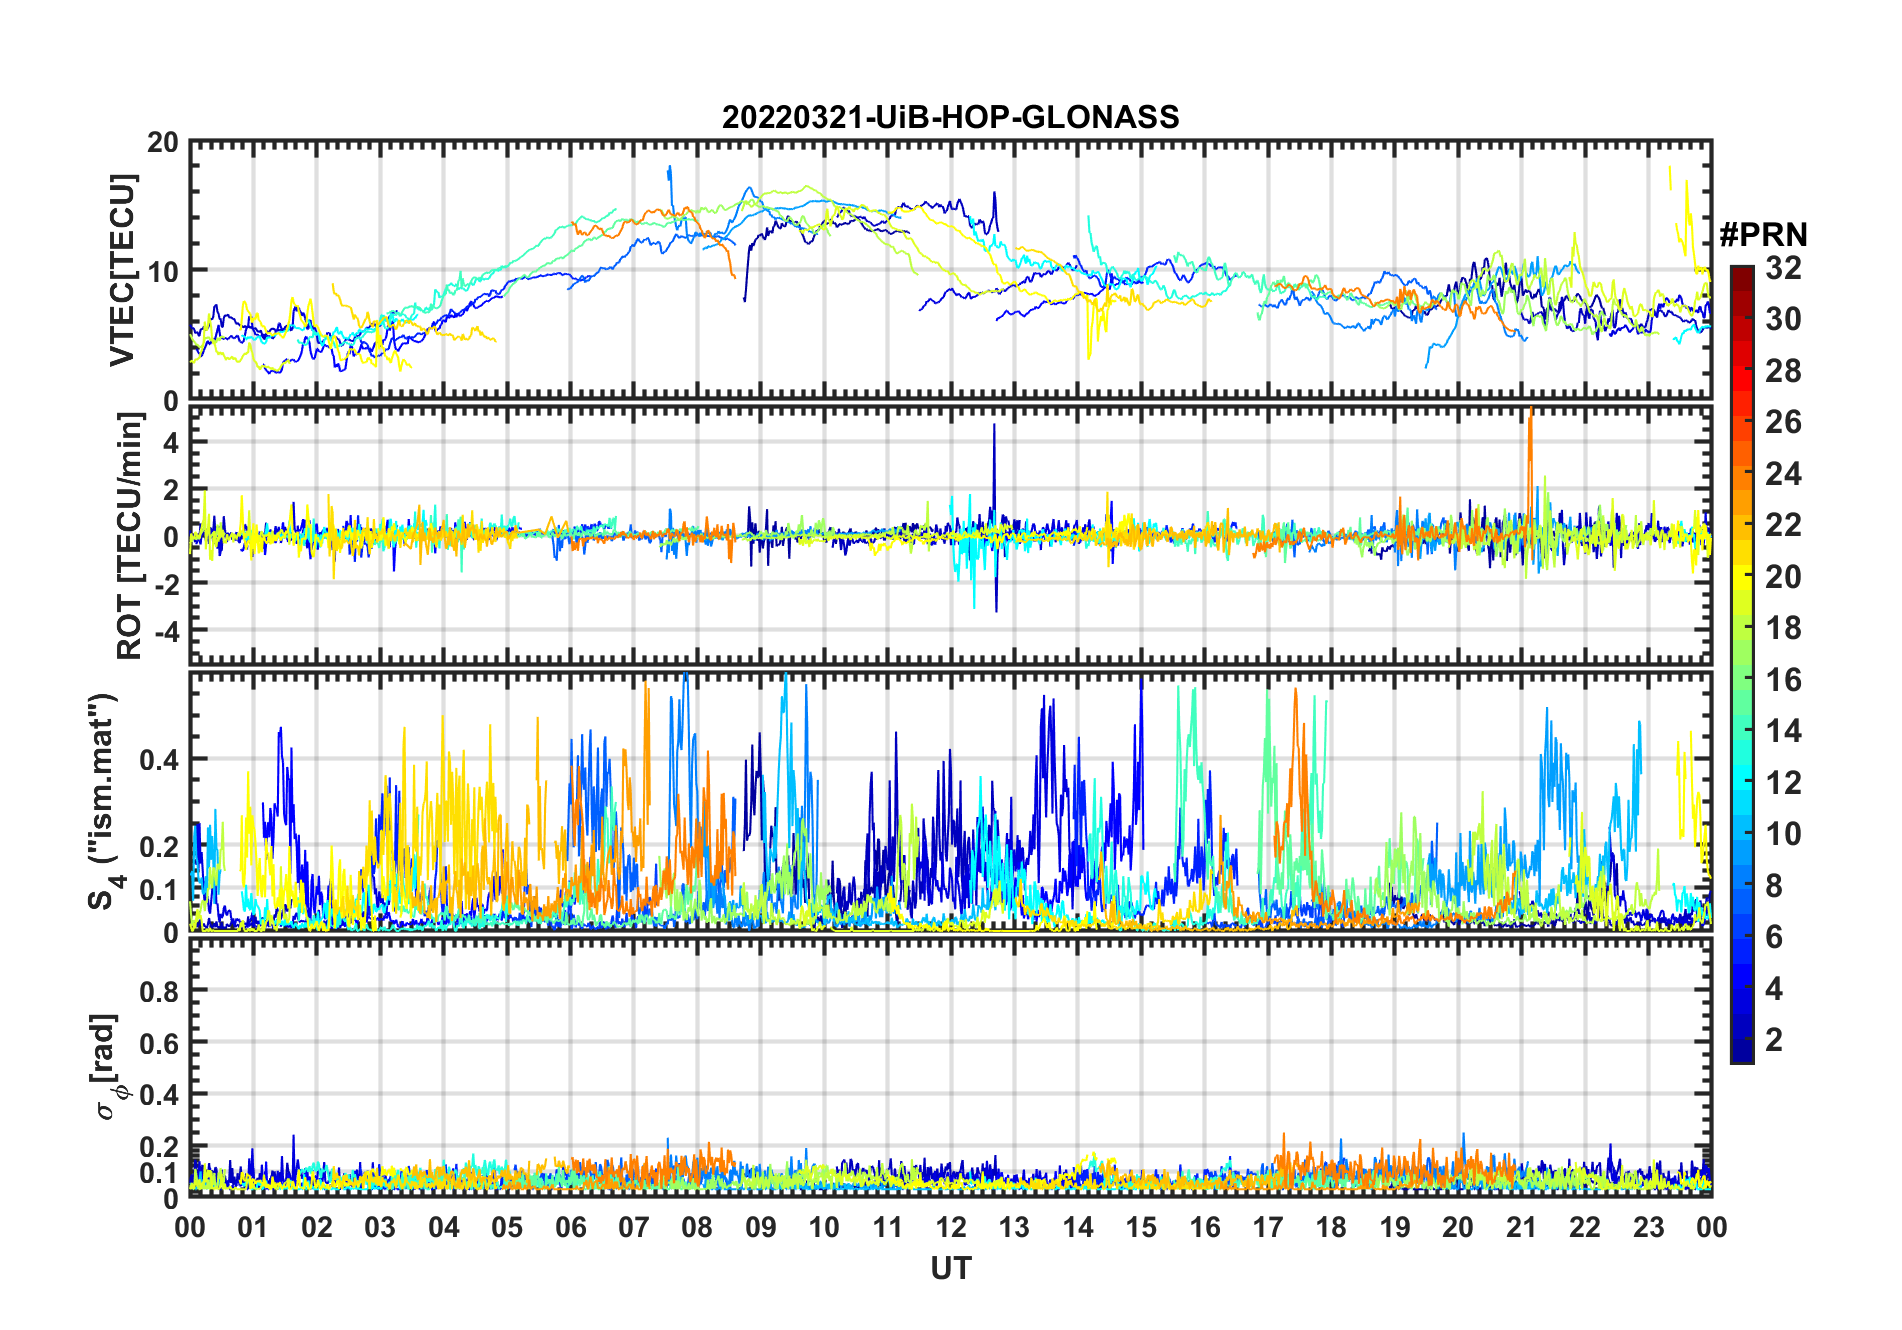This screenshot has width=1902, height=1330.
Task: Click the sigma-phi y-axis tick label 0.8
Action: click(159, 991)
